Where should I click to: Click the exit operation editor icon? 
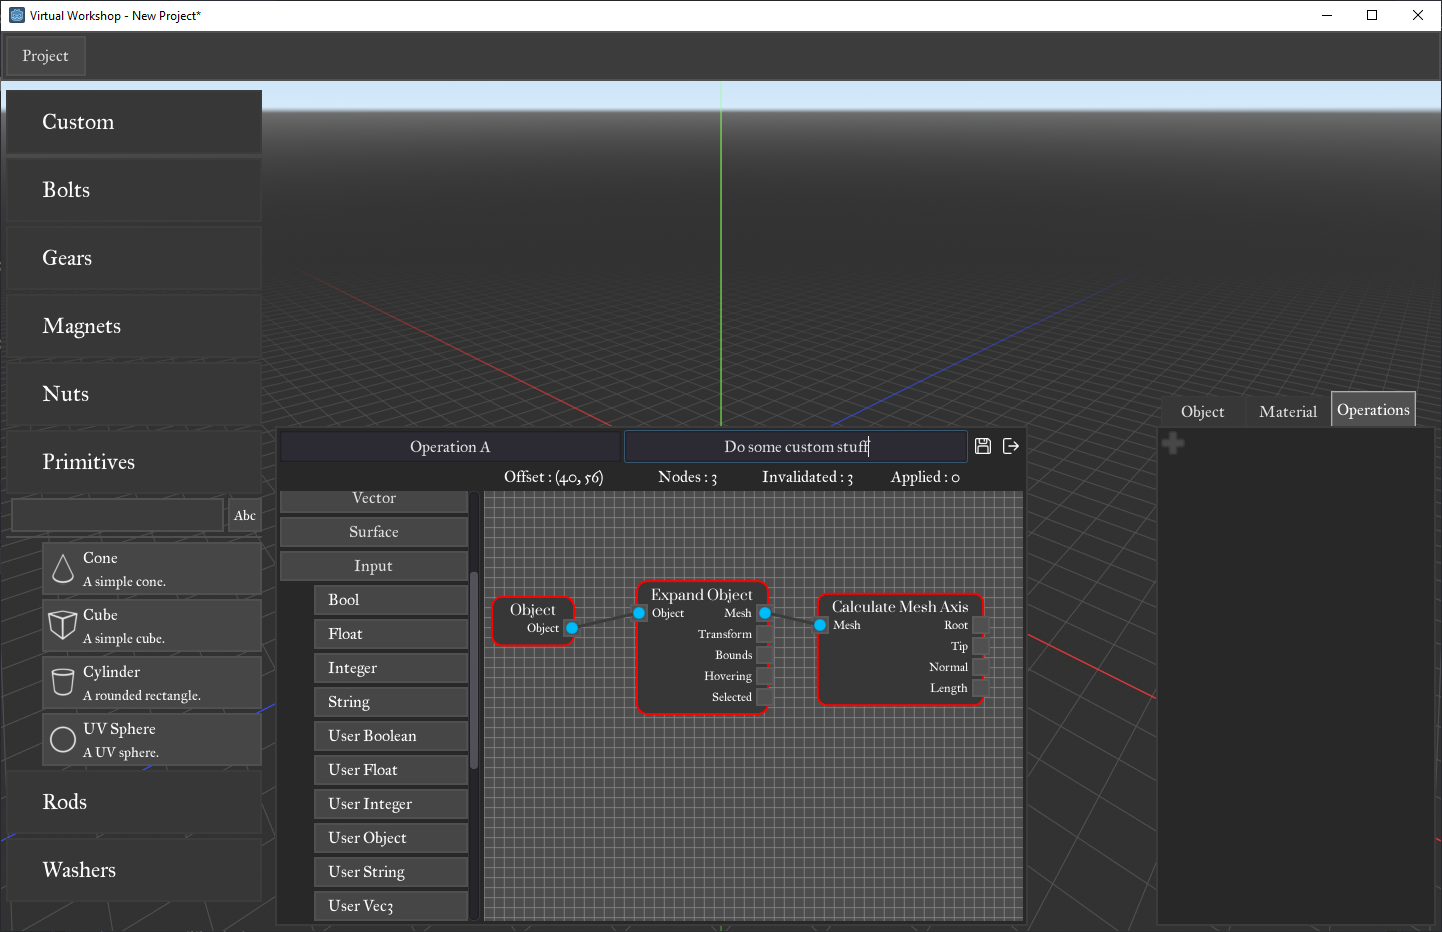coord(1011,446)
